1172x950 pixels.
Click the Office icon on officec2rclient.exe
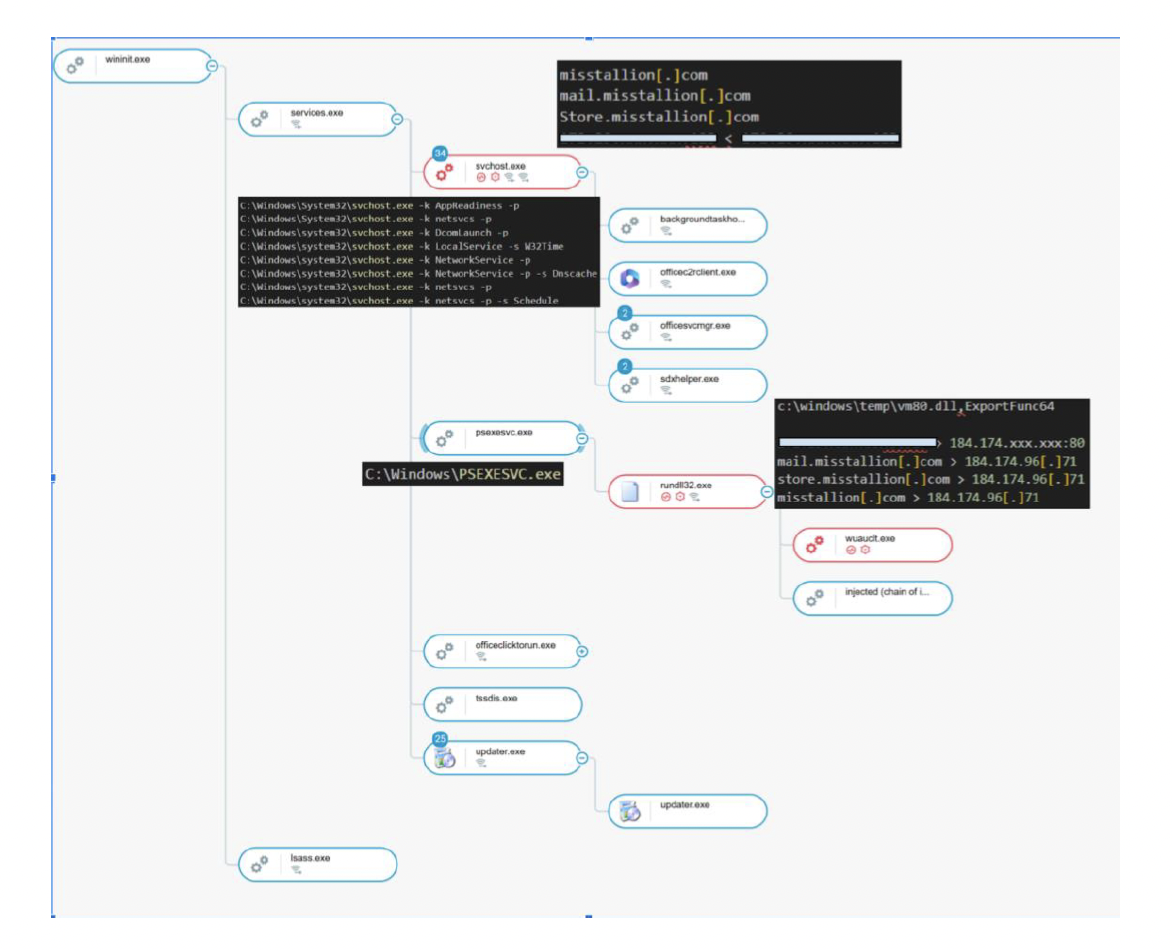(629, 279)
